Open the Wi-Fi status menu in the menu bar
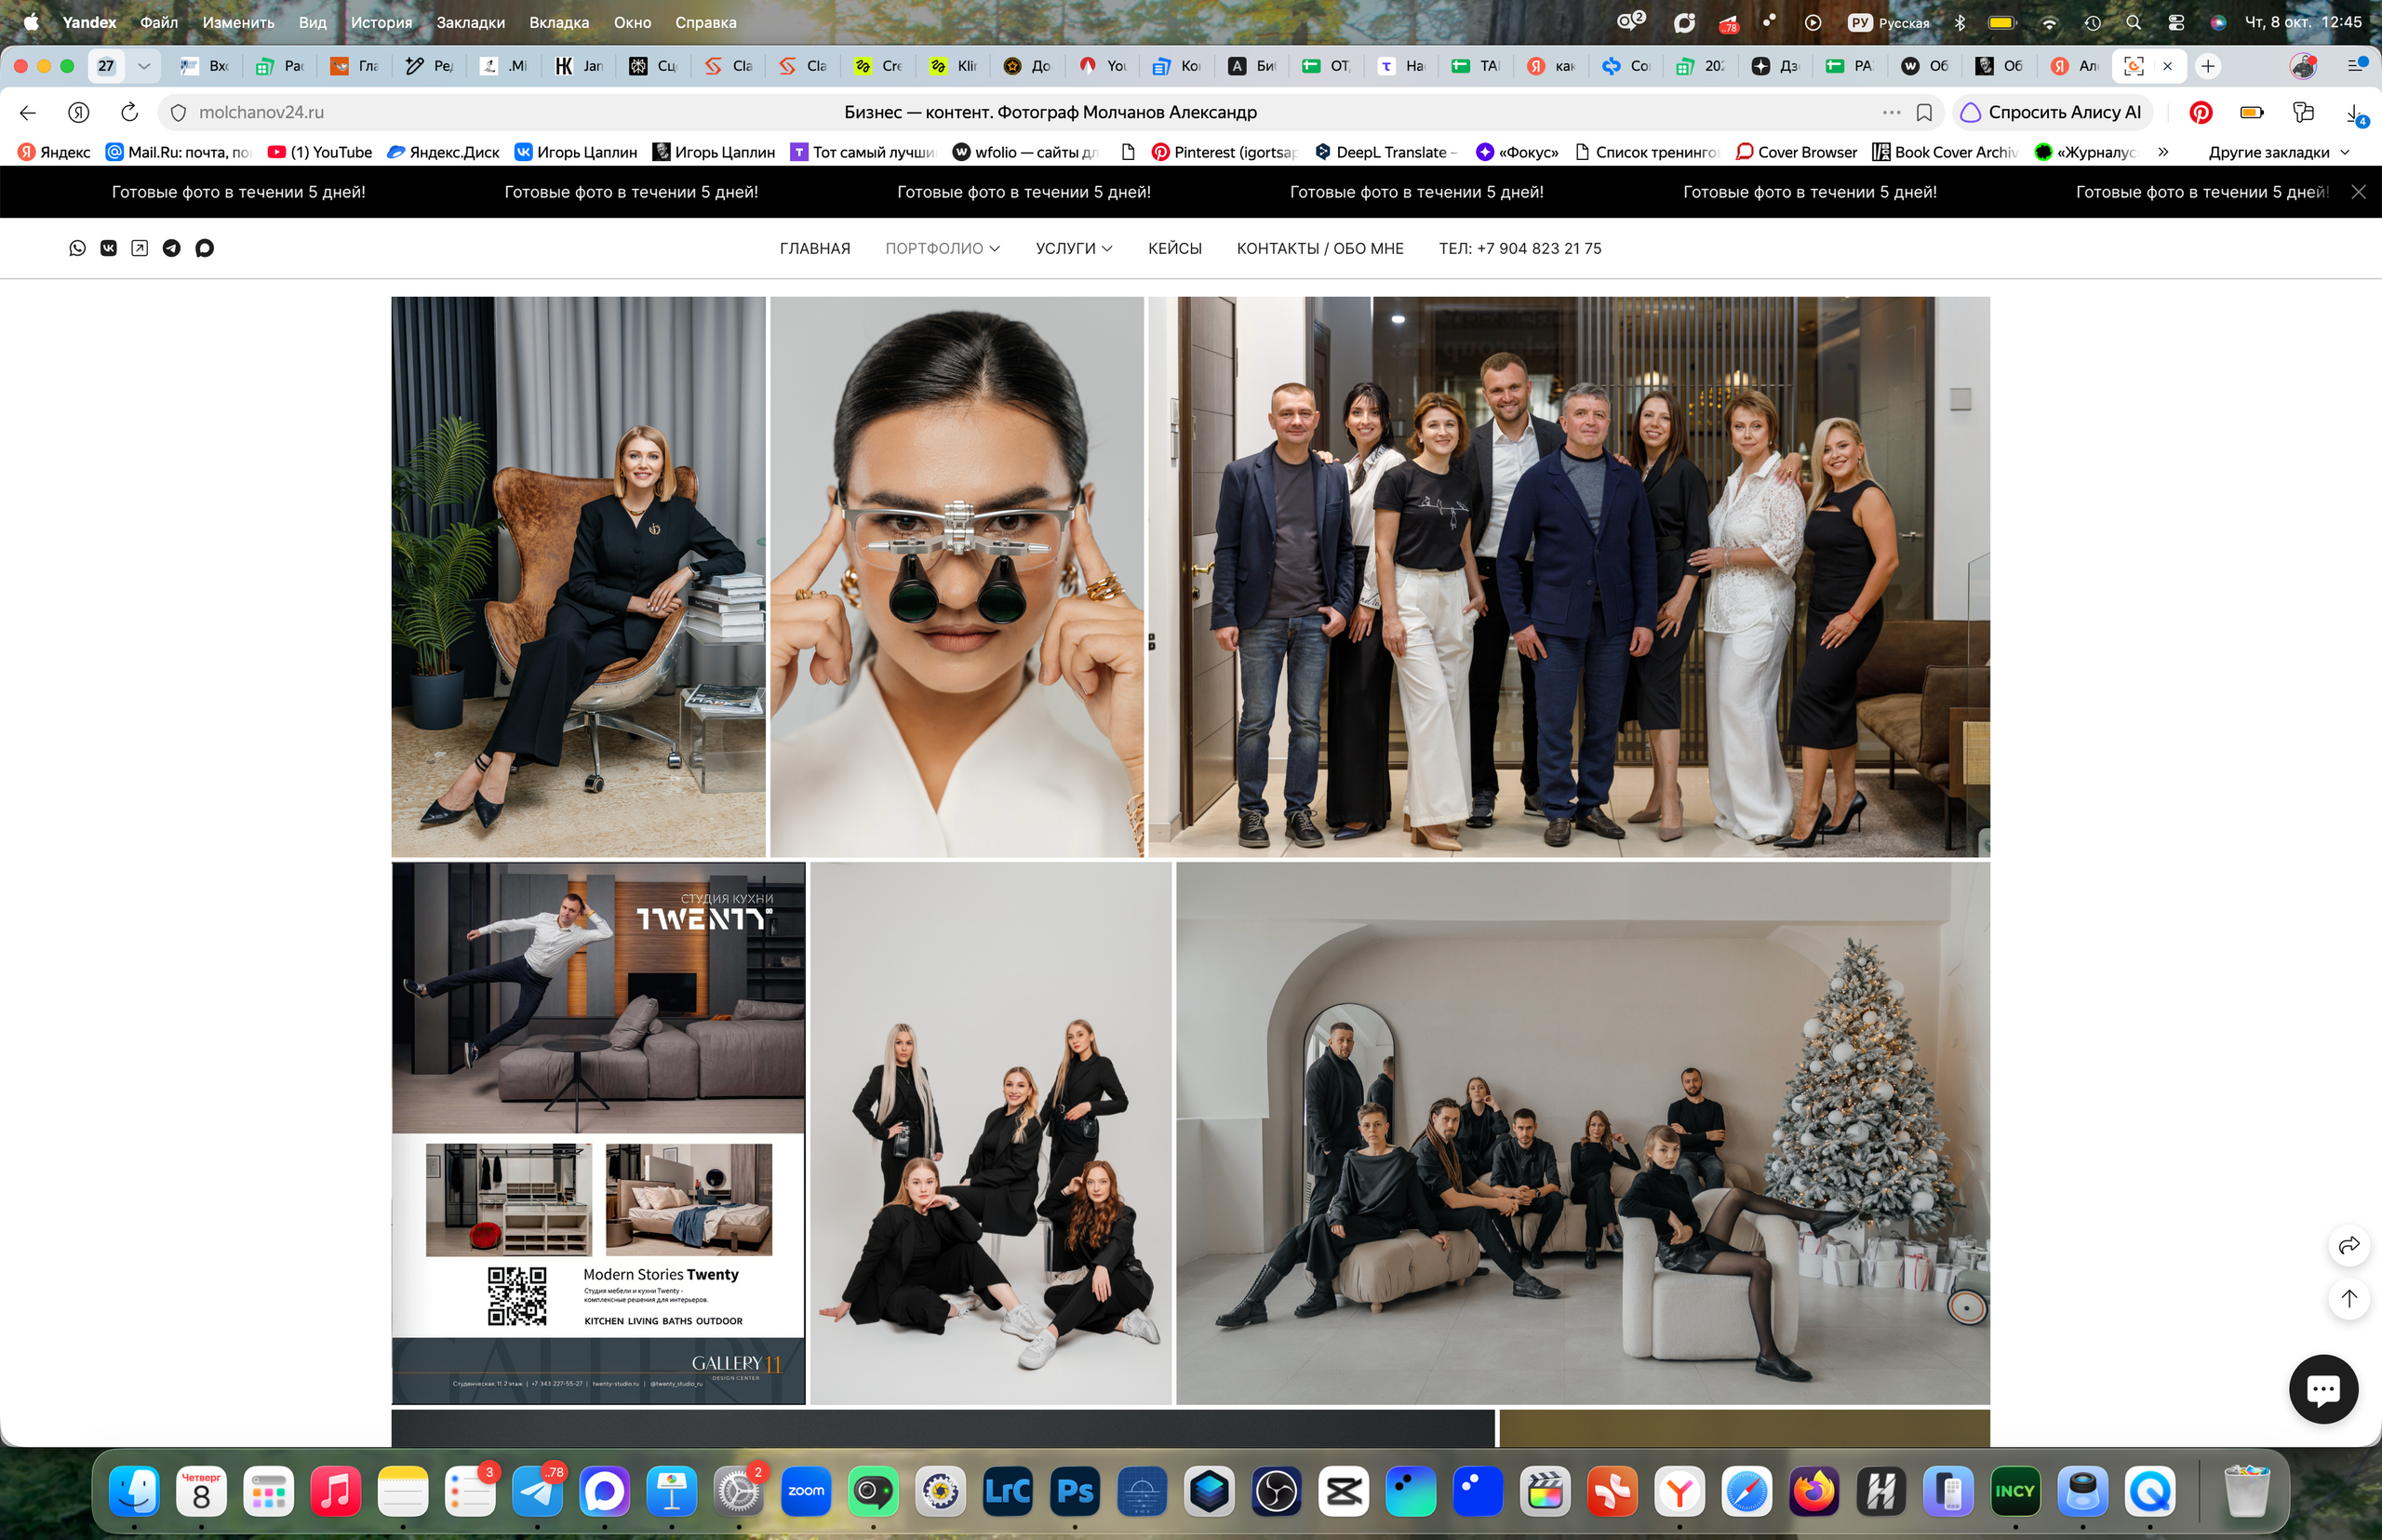 click(2049, 22)
